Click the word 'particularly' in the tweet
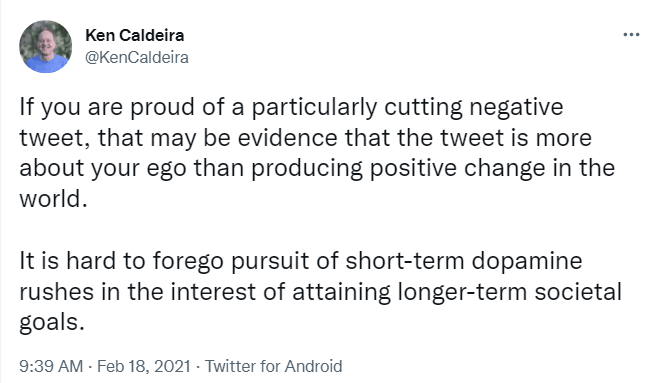Viewport: 653px width, 383px height. pyautogui.click(x=314, y=107)
